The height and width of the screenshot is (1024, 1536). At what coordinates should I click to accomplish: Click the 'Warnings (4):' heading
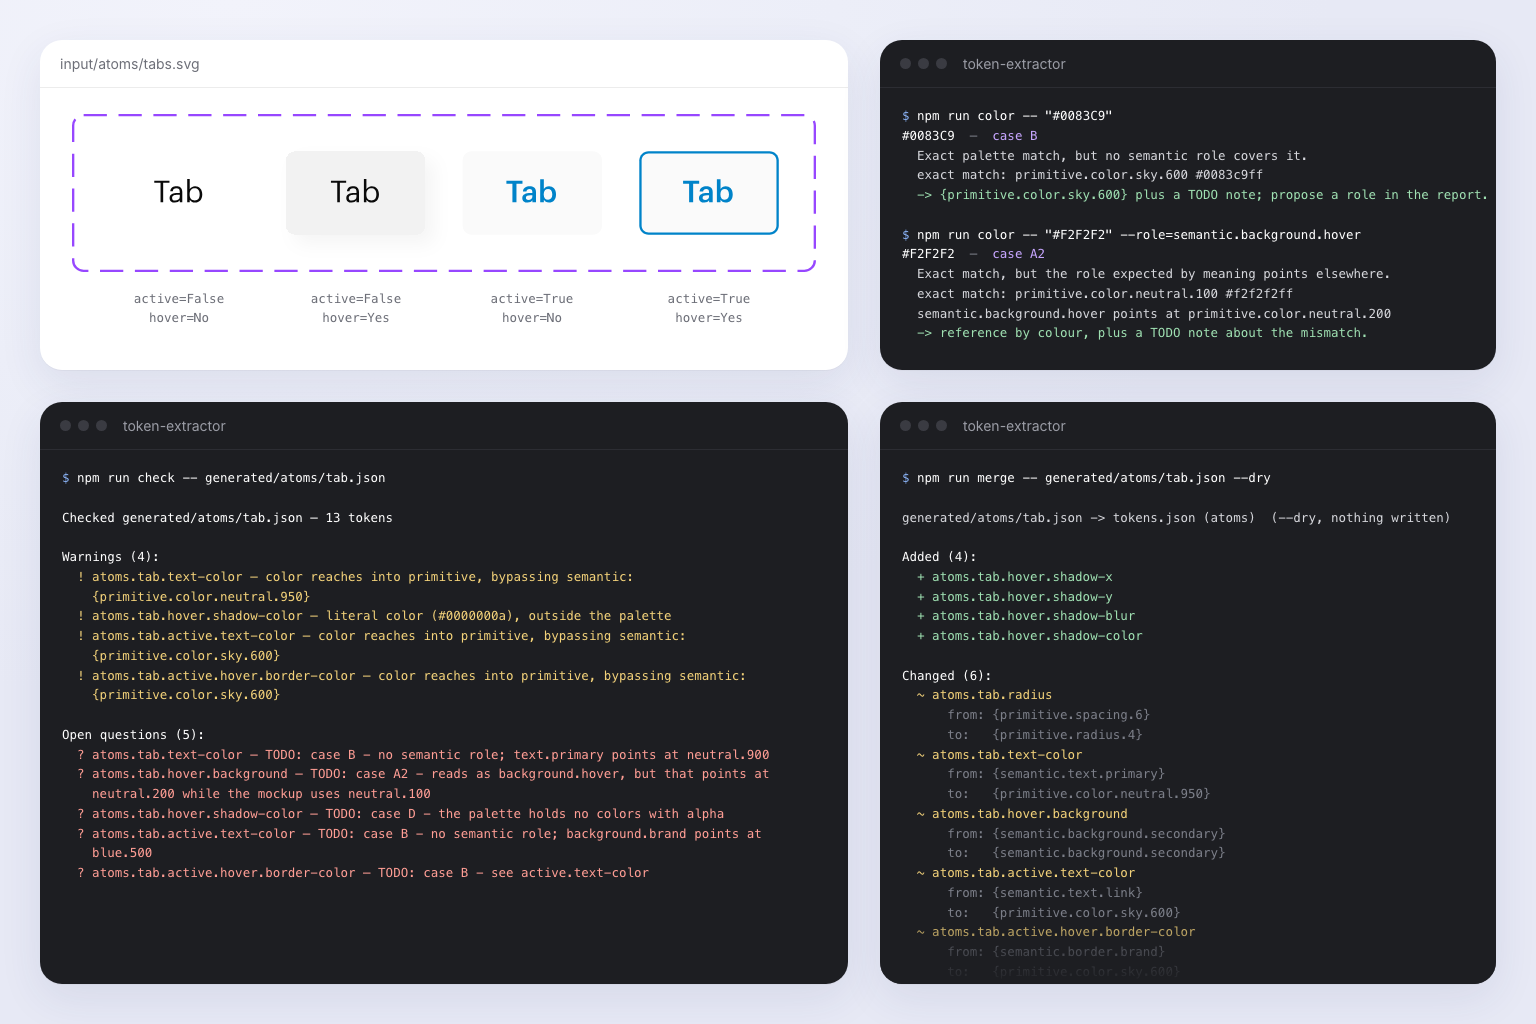(110, 557)
